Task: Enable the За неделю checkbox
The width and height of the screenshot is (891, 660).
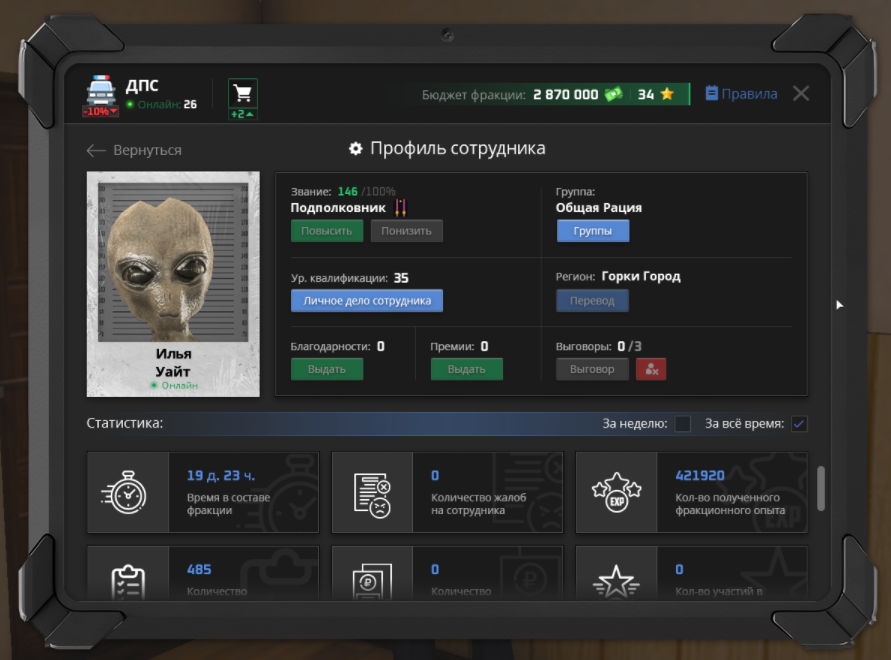Action: click(682, 424)
